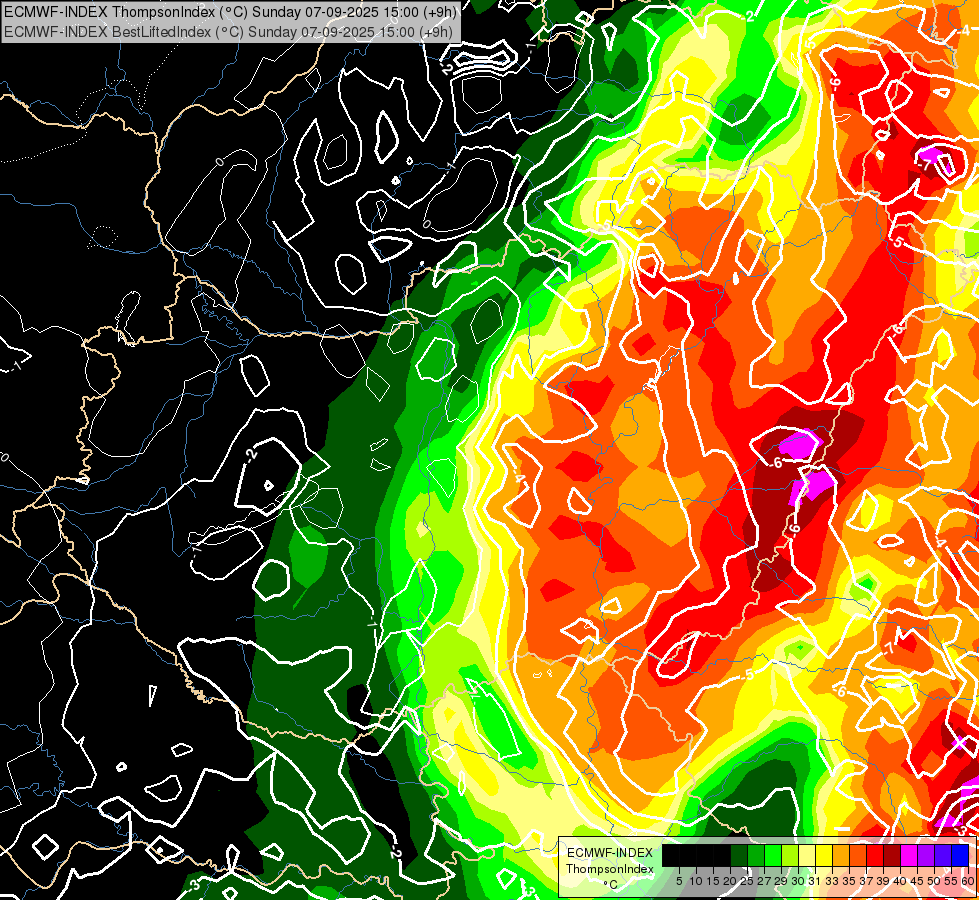Select the yellow-green 29–30 legend swatch

click(790, 855)
